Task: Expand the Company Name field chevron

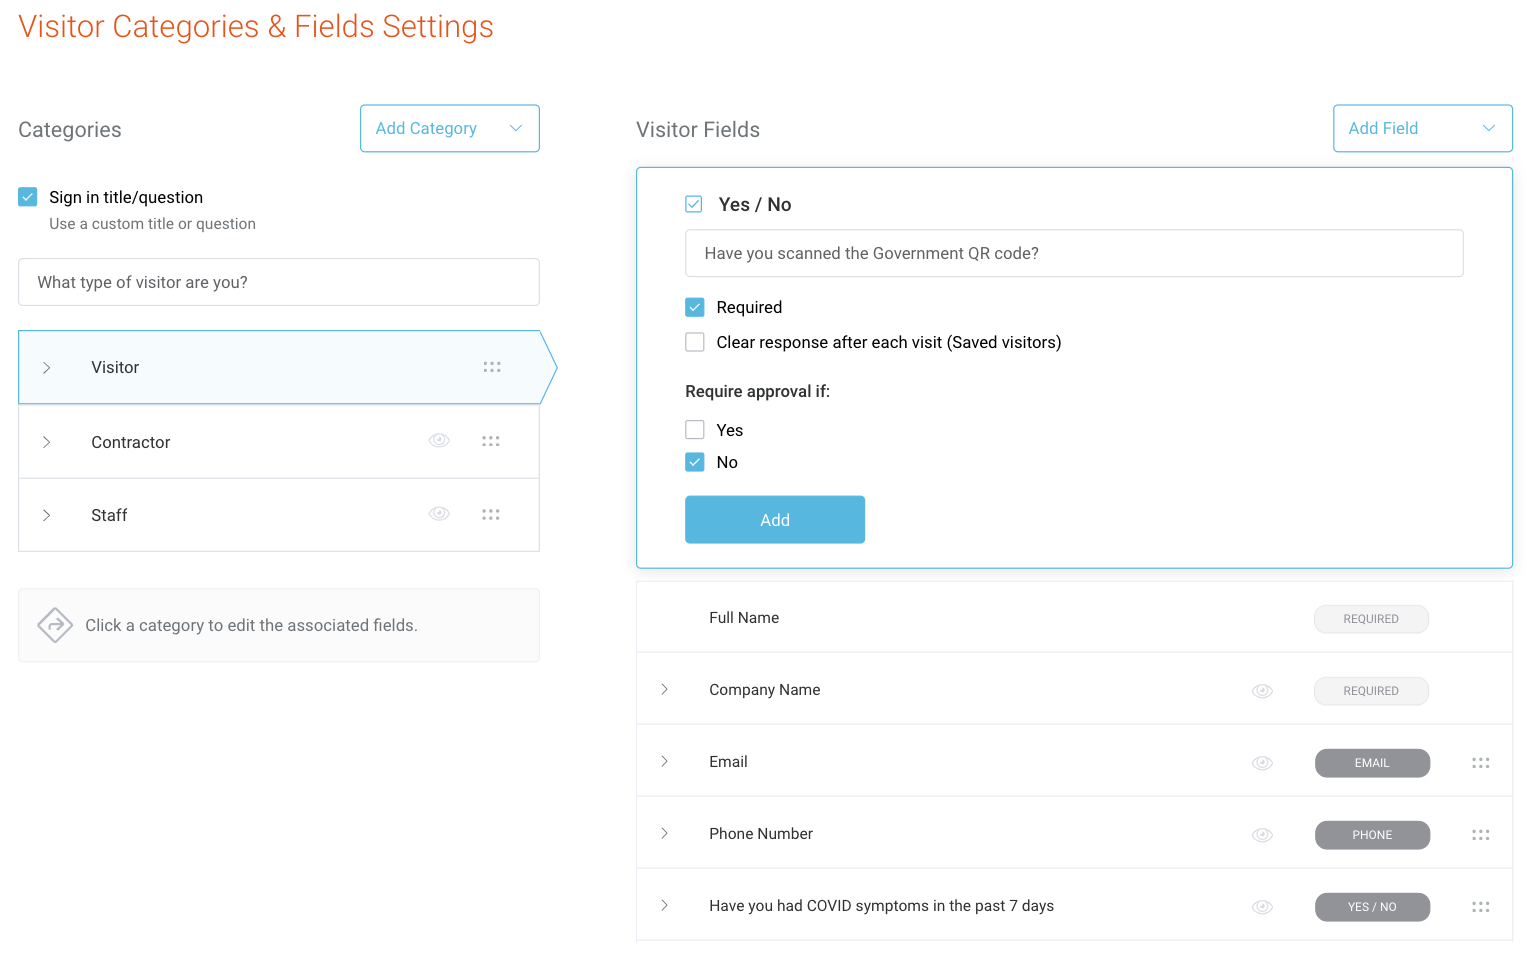Action: click(x=664, y=690)
